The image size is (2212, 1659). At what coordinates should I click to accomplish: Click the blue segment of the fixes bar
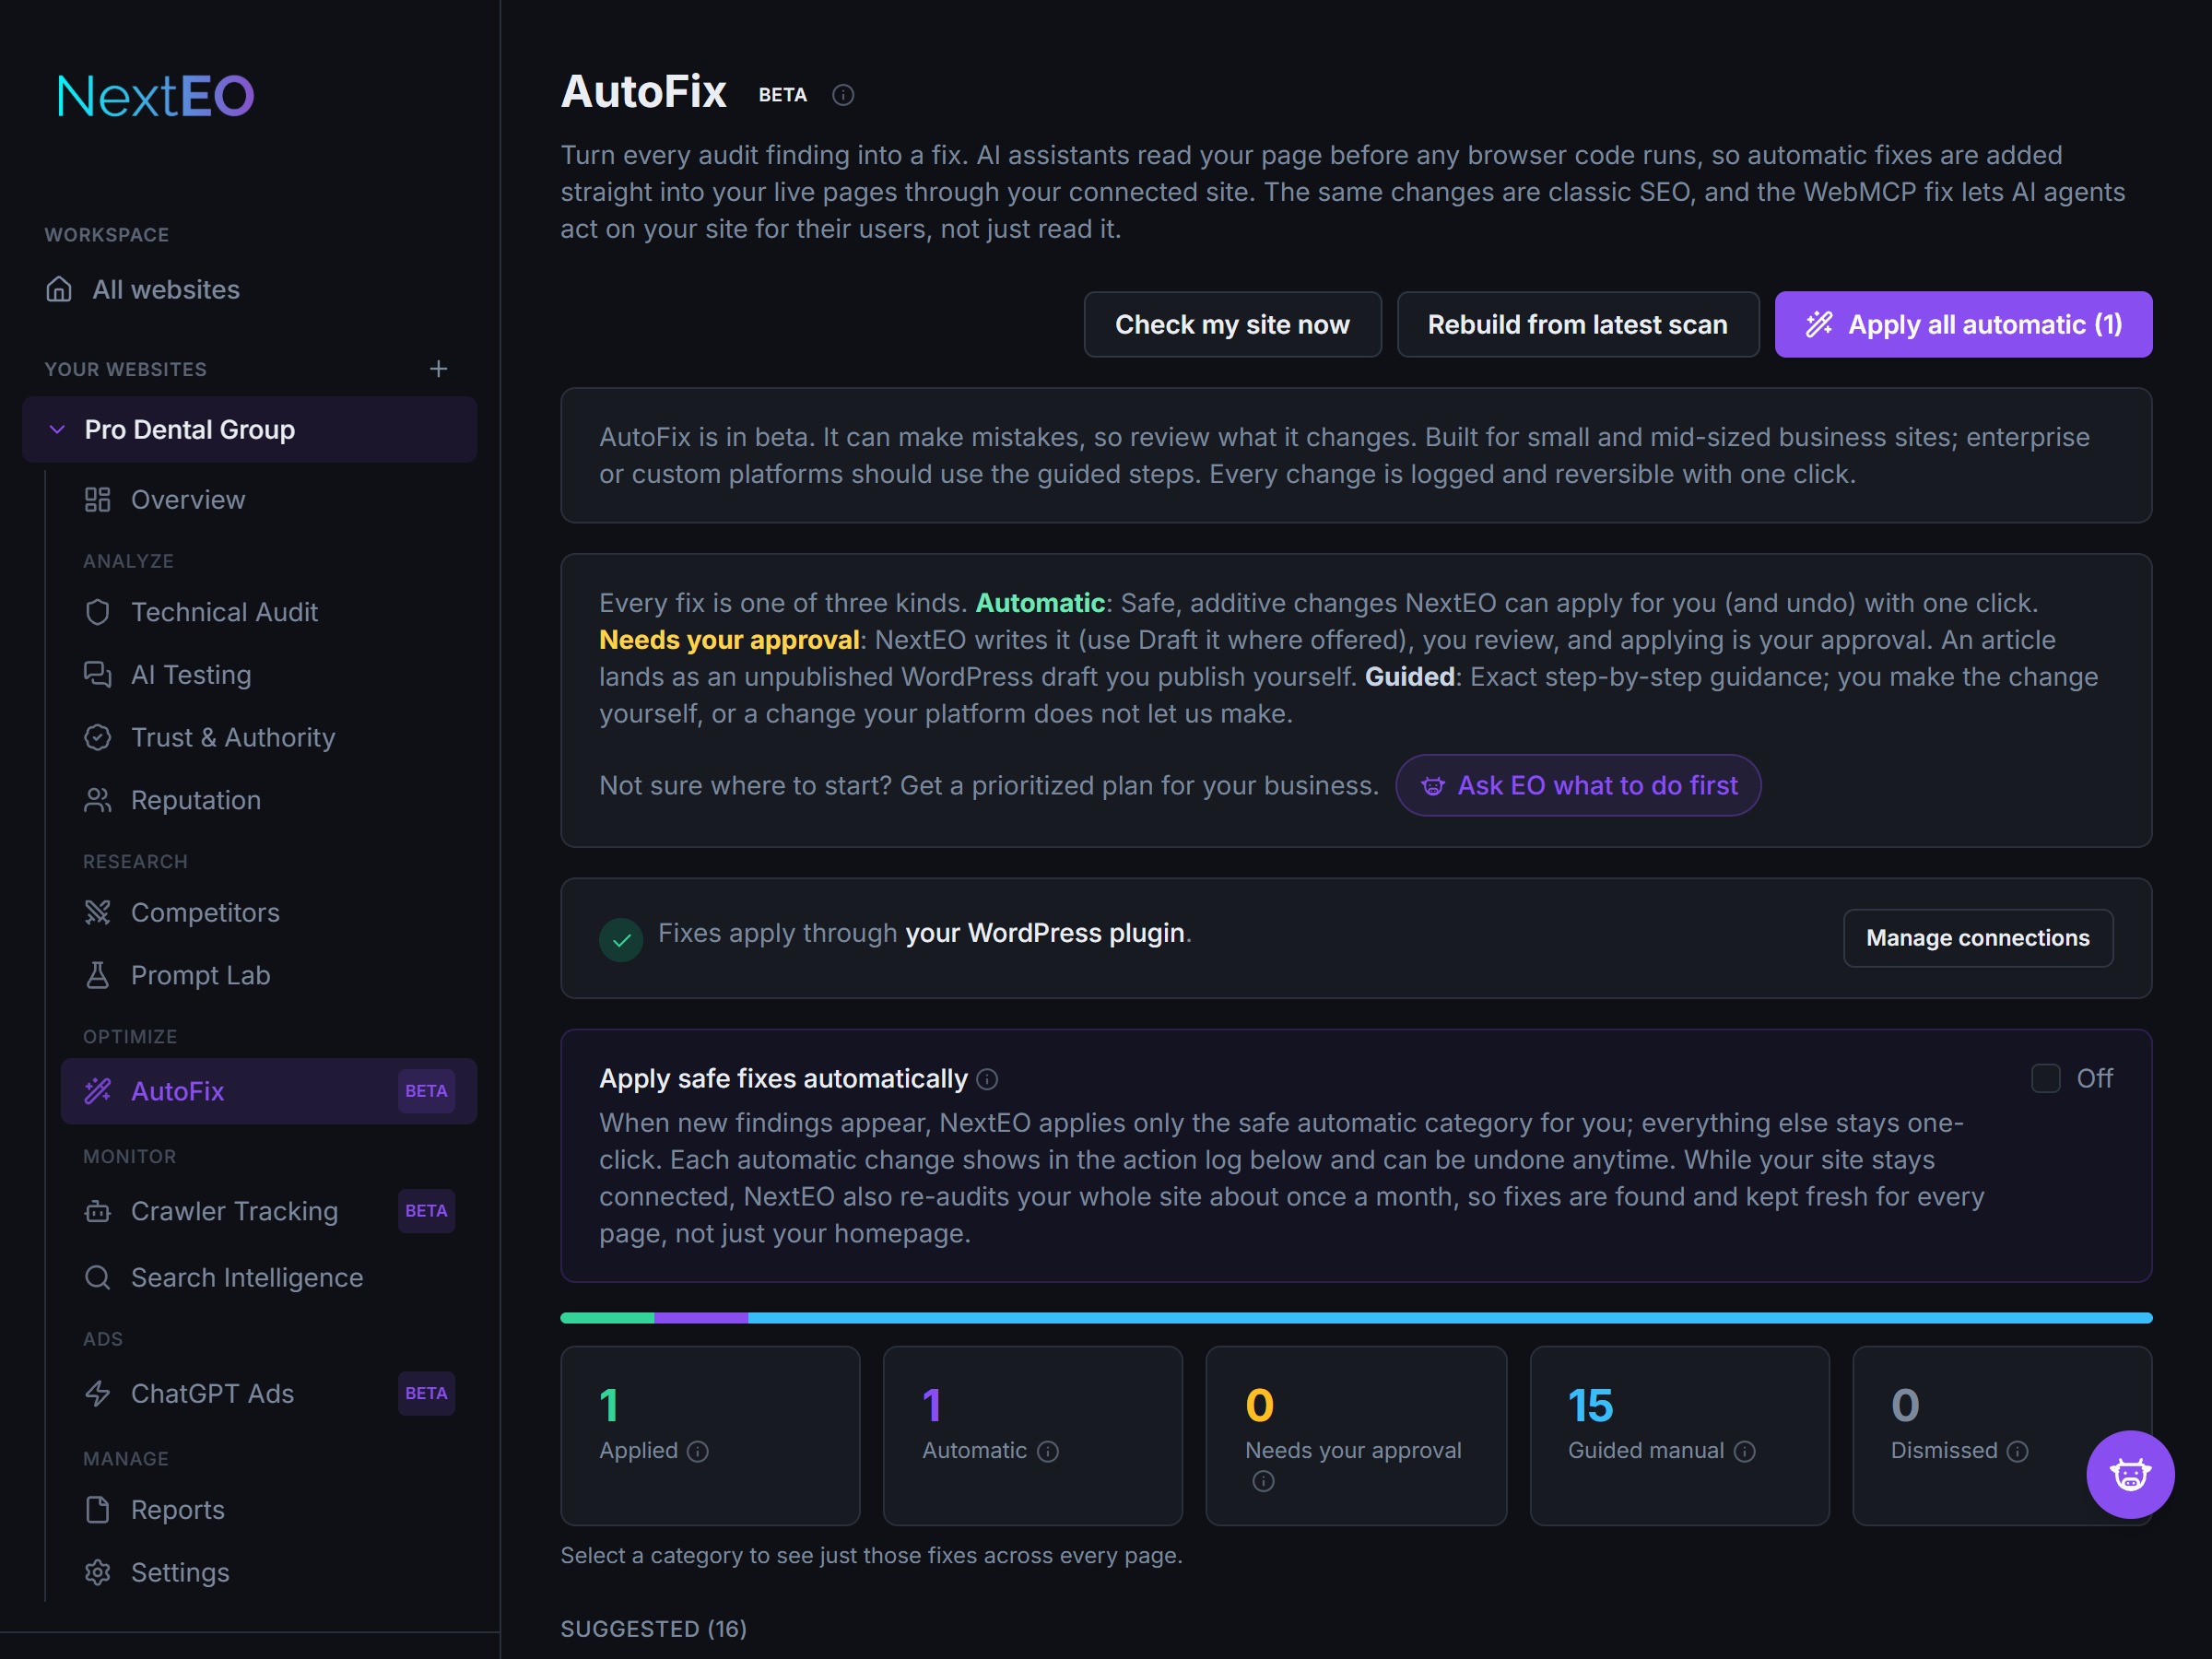(1450, 1318)
